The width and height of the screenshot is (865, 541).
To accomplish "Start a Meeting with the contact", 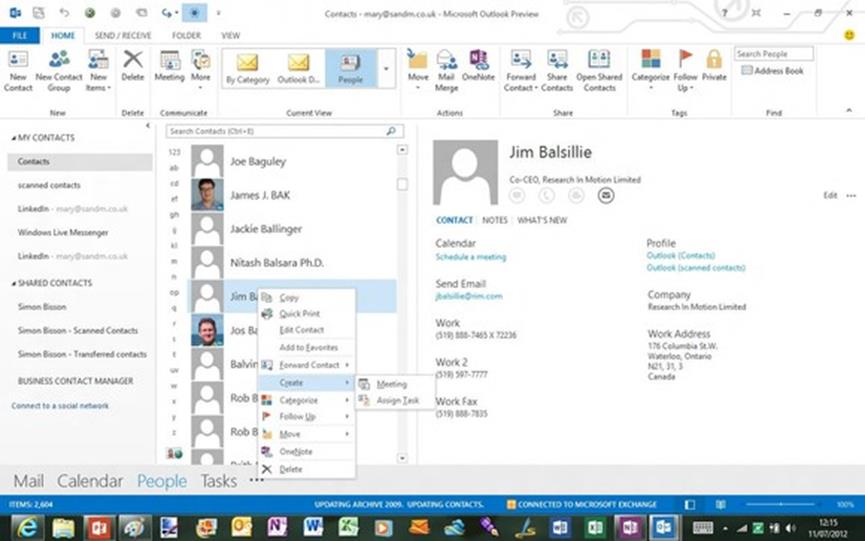I will click(169, 66).
